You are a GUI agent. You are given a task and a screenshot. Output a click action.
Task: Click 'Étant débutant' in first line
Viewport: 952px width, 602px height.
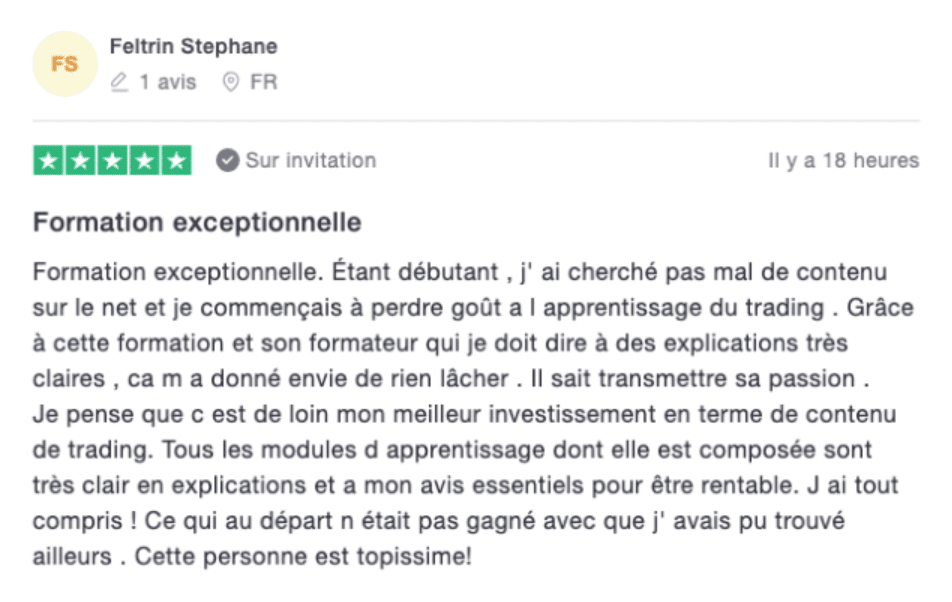click(x=415, y=272)
